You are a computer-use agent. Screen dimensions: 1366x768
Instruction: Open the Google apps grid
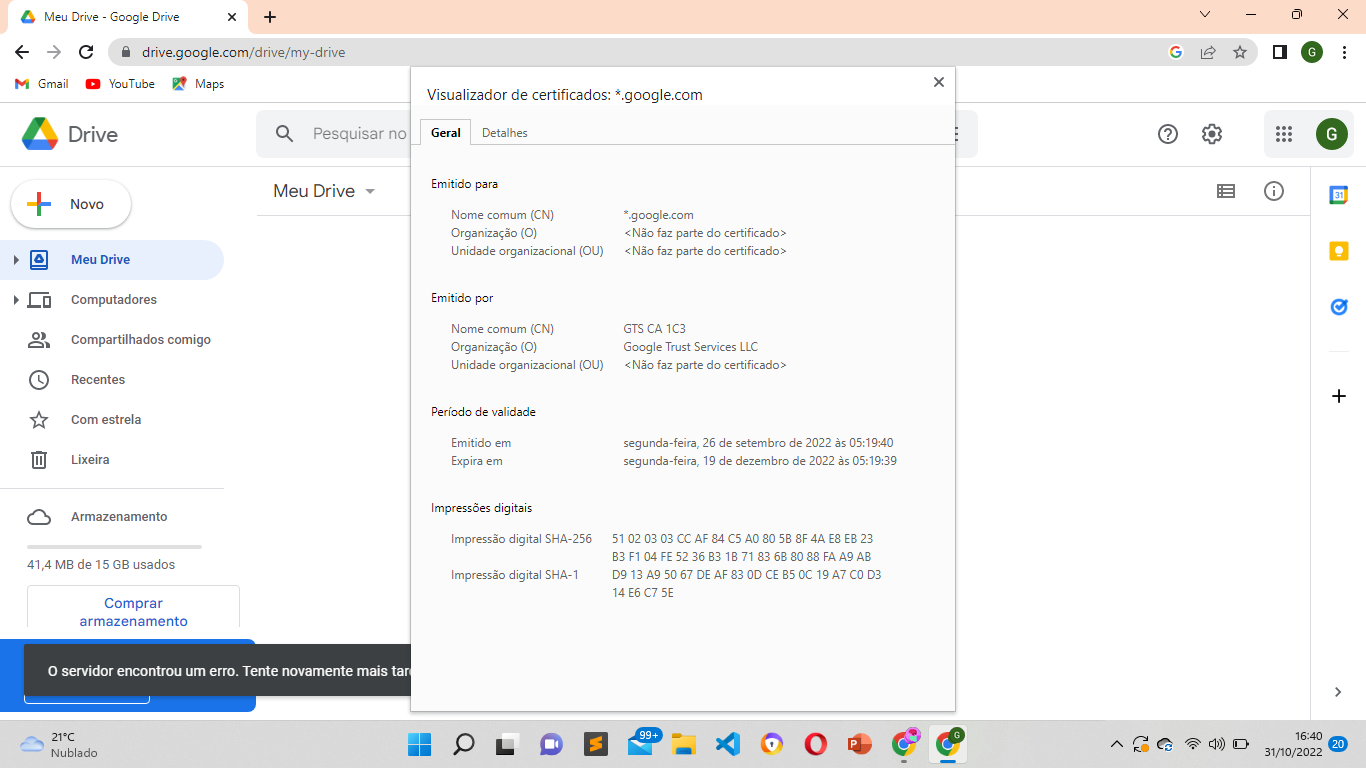click(x=1284, y=134)
